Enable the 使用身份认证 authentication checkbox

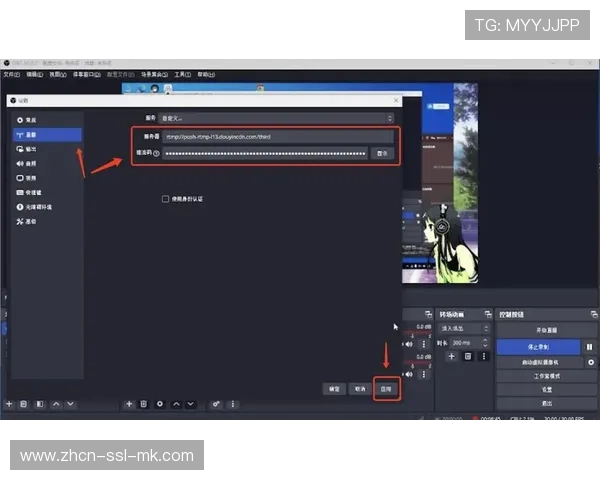[x=166, y=199]
